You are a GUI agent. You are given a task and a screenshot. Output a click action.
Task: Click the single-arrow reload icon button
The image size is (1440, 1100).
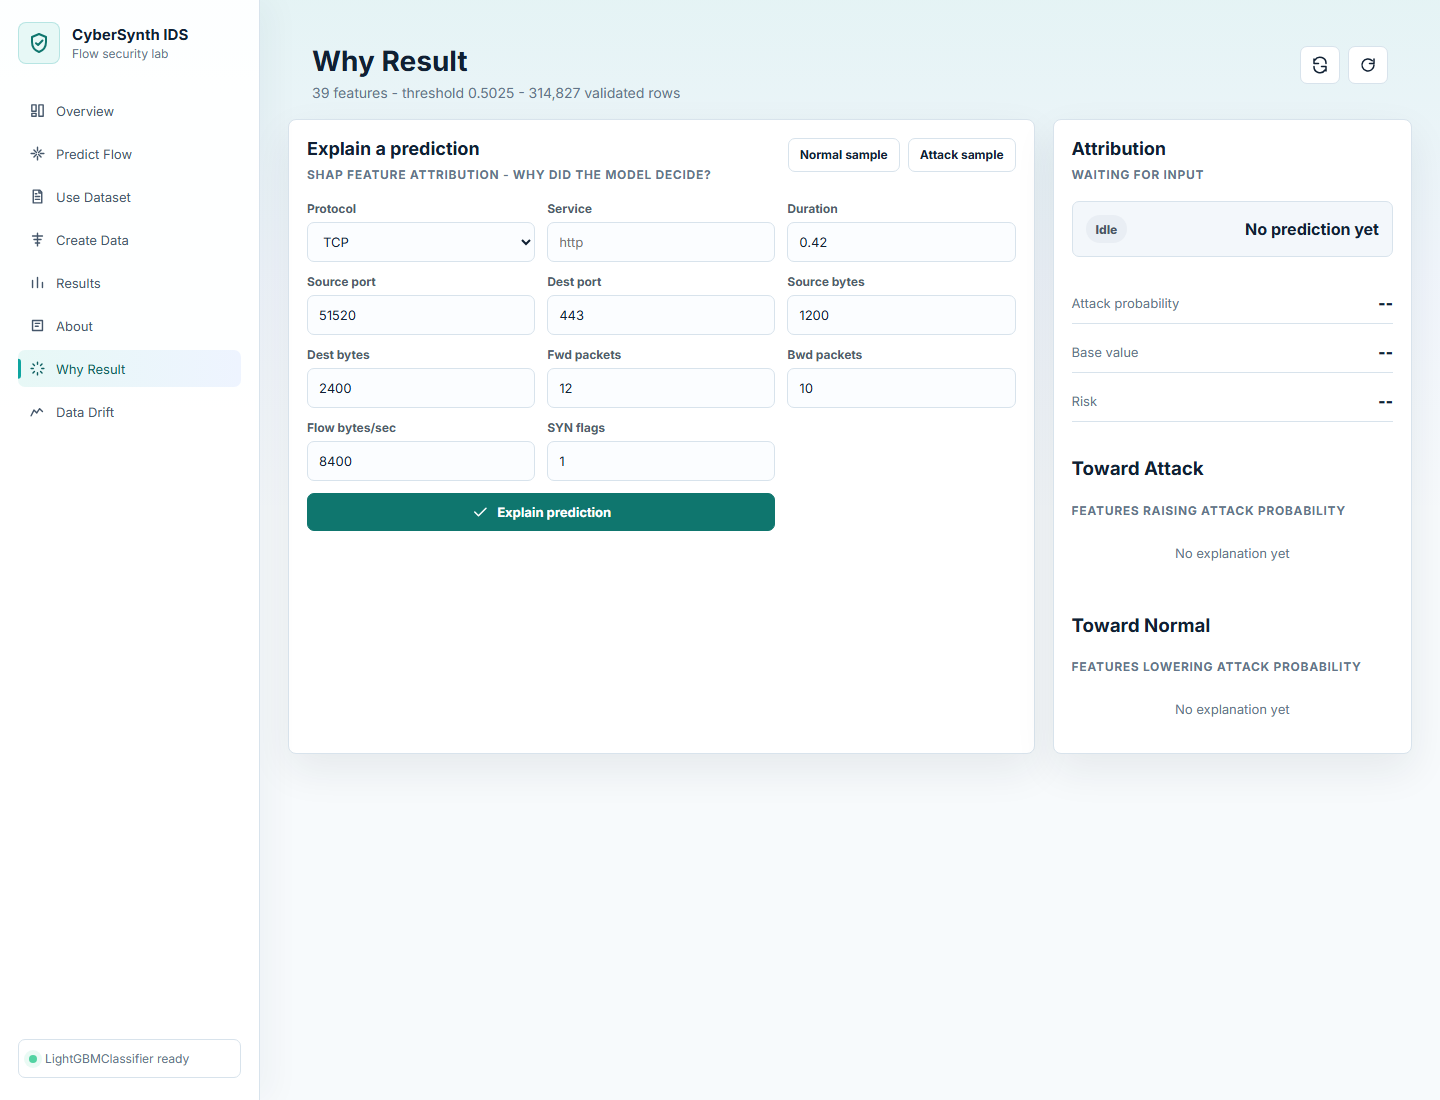[1368, 65]
